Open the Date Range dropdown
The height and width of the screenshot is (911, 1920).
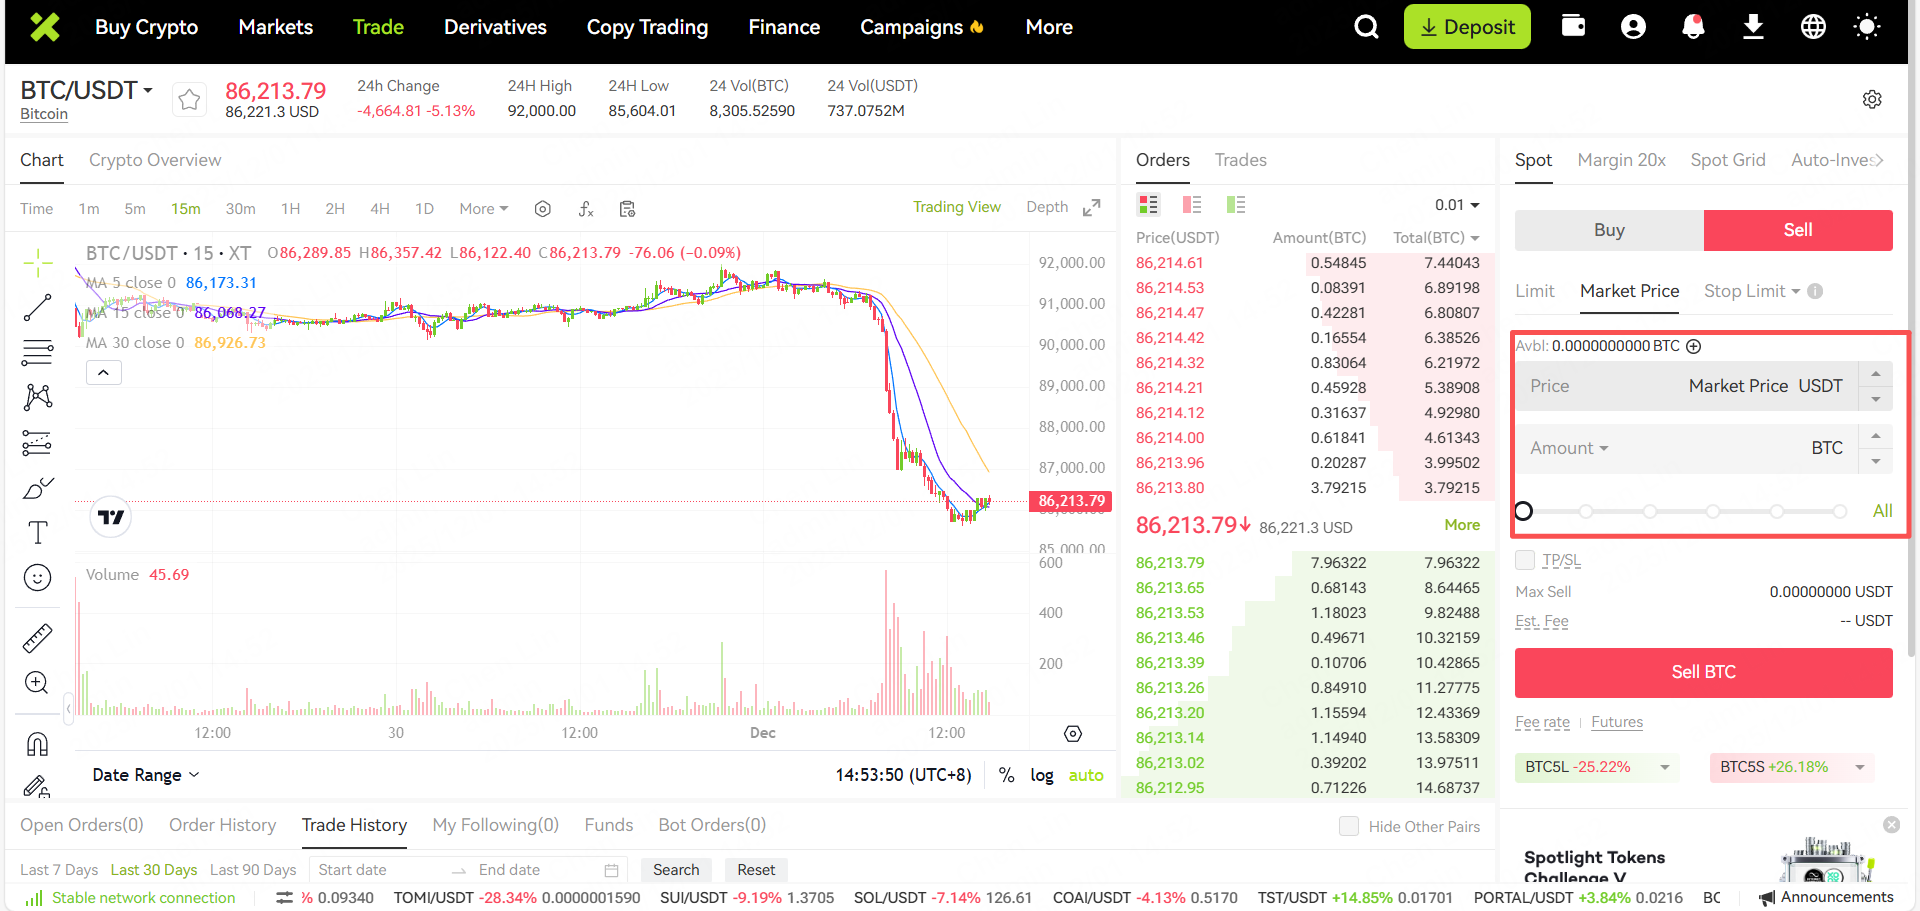(x=146, y=775)
